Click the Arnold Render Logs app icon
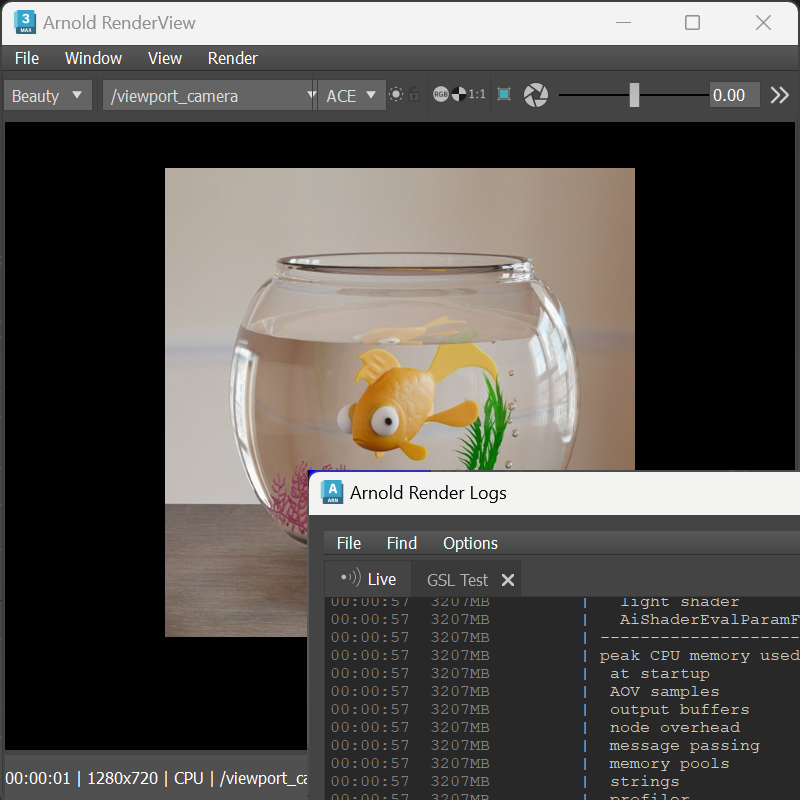The width and height of the screenshot is (800, 800). (332, 492)
